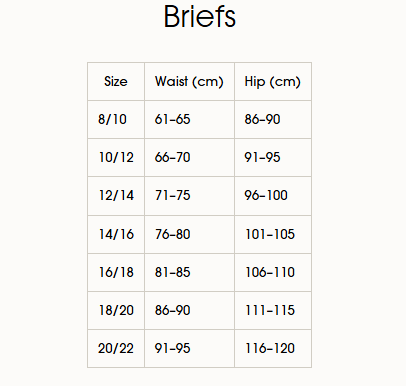Select the Hip (cm) column header
Screen dimensions: 406x386
click(273, 81)
